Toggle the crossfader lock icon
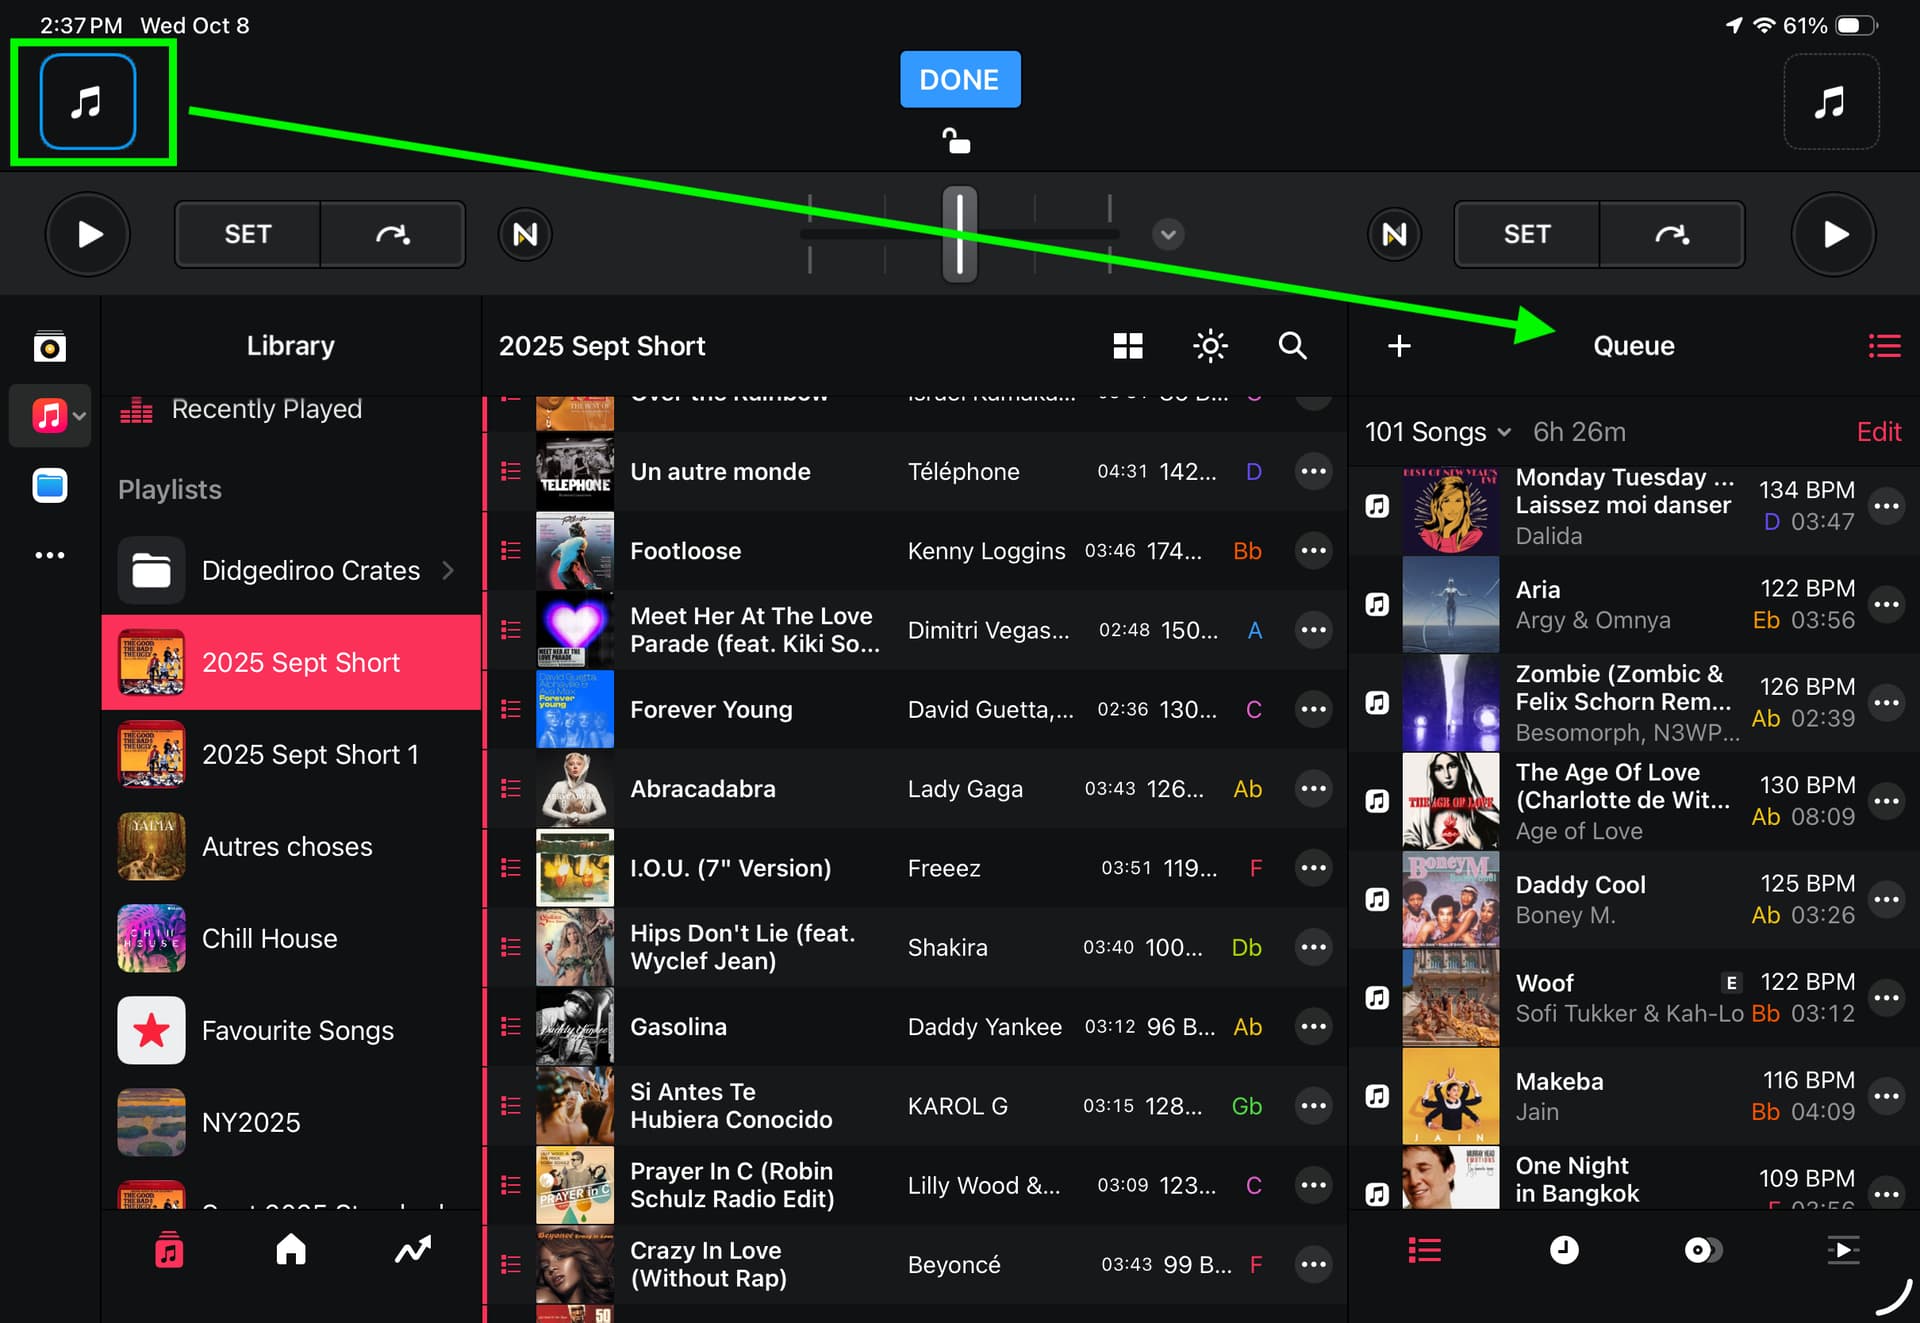 [957, 141]
